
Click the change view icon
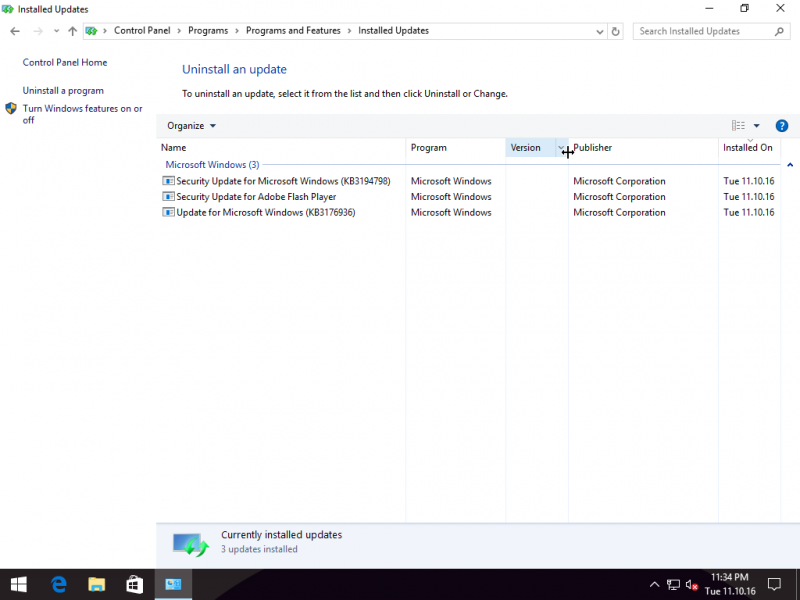(x=738, y=126)
